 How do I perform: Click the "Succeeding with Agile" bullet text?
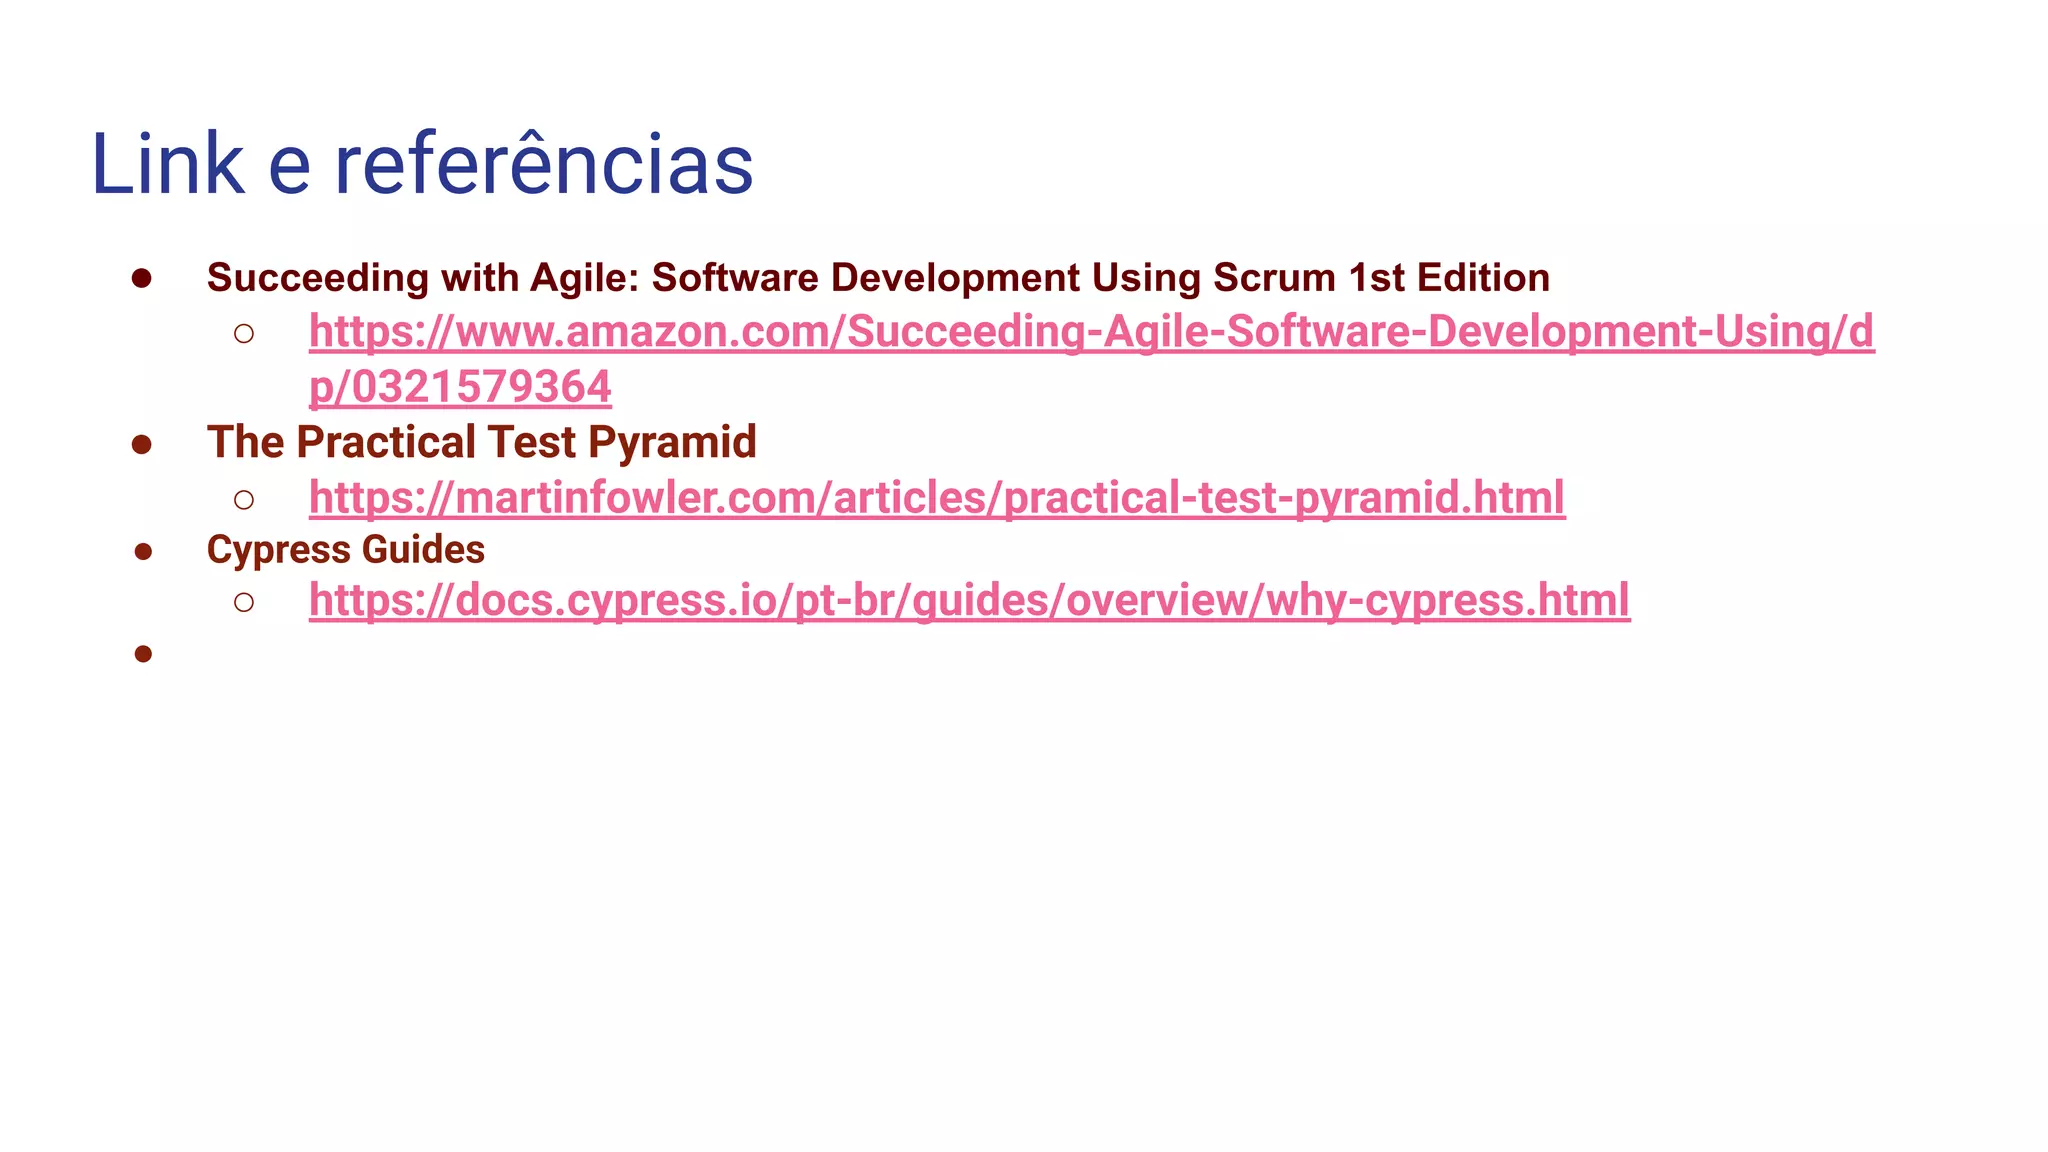coord(878,278)
